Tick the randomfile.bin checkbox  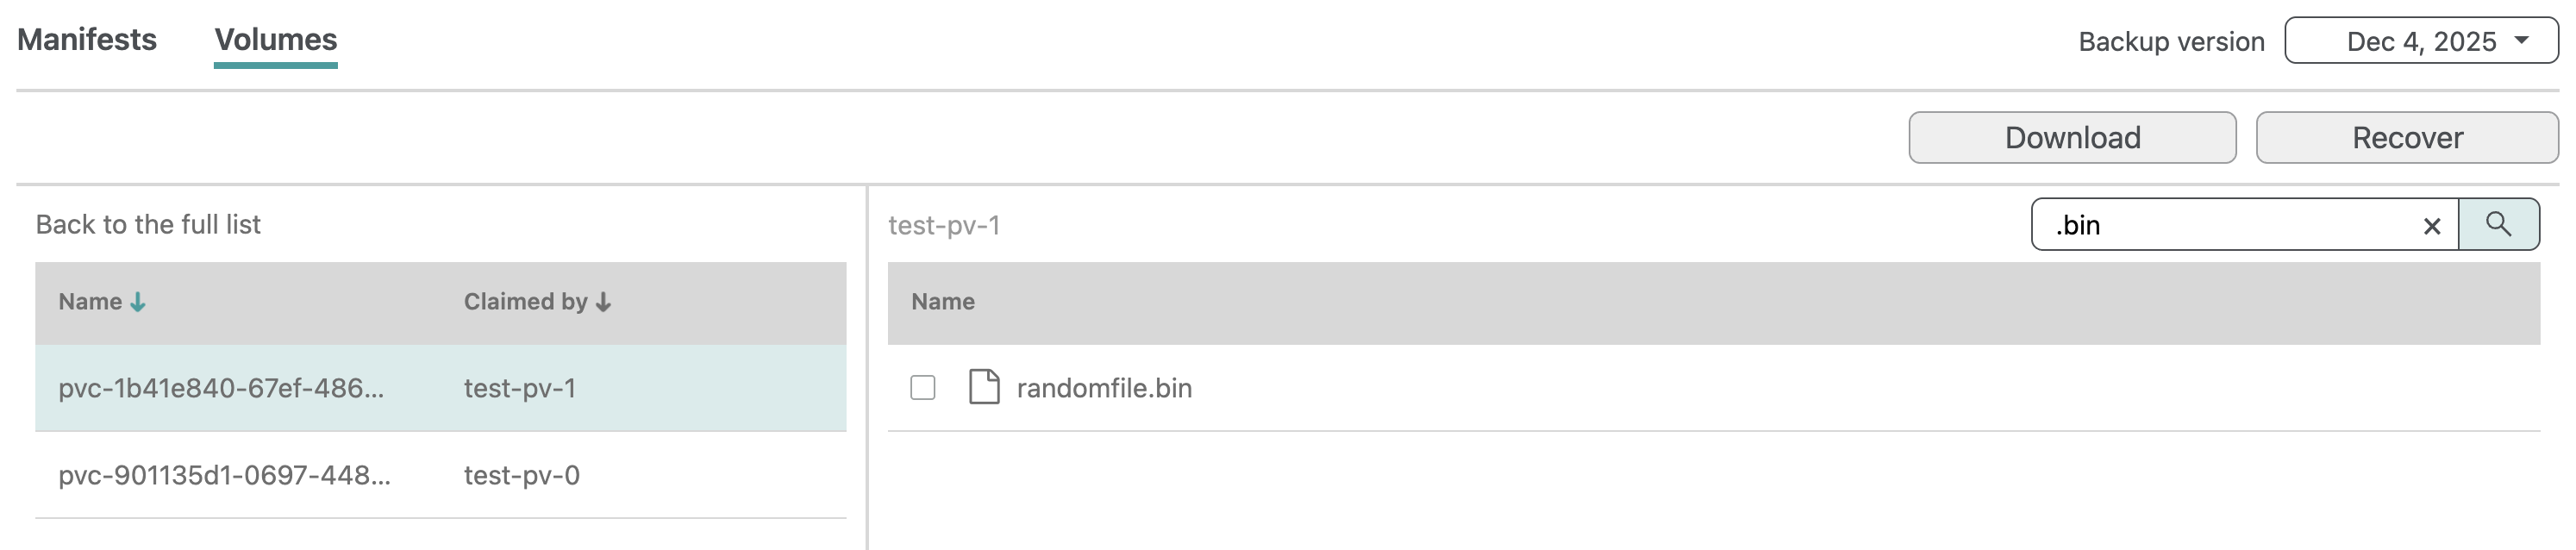click(x=922, y=387)
